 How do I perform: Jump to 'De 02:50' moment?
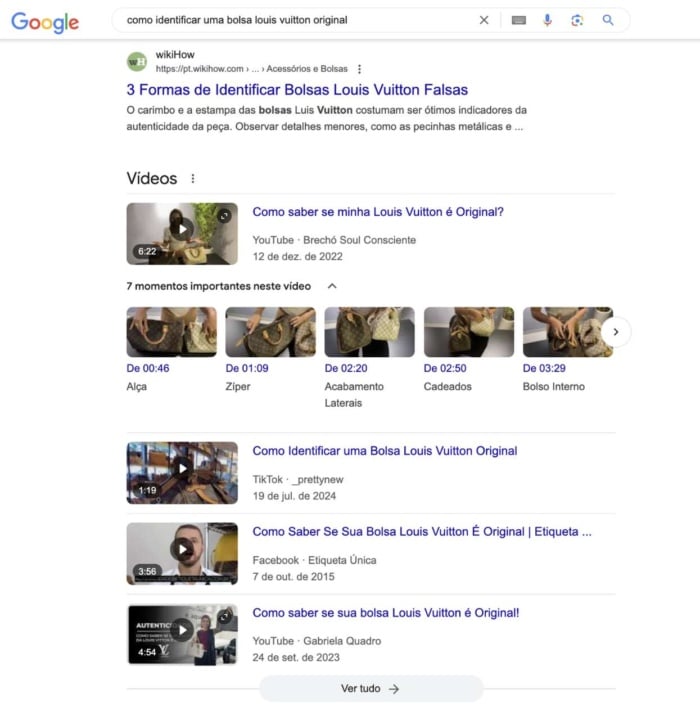[445, 368]
